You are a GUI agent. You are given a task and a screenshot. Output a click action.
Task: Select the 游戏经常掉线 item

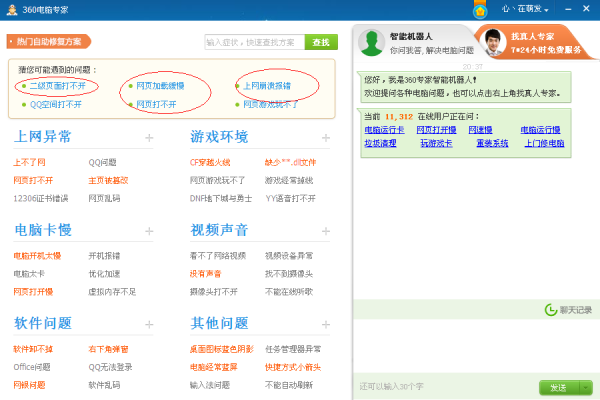(x=289, y=180)
